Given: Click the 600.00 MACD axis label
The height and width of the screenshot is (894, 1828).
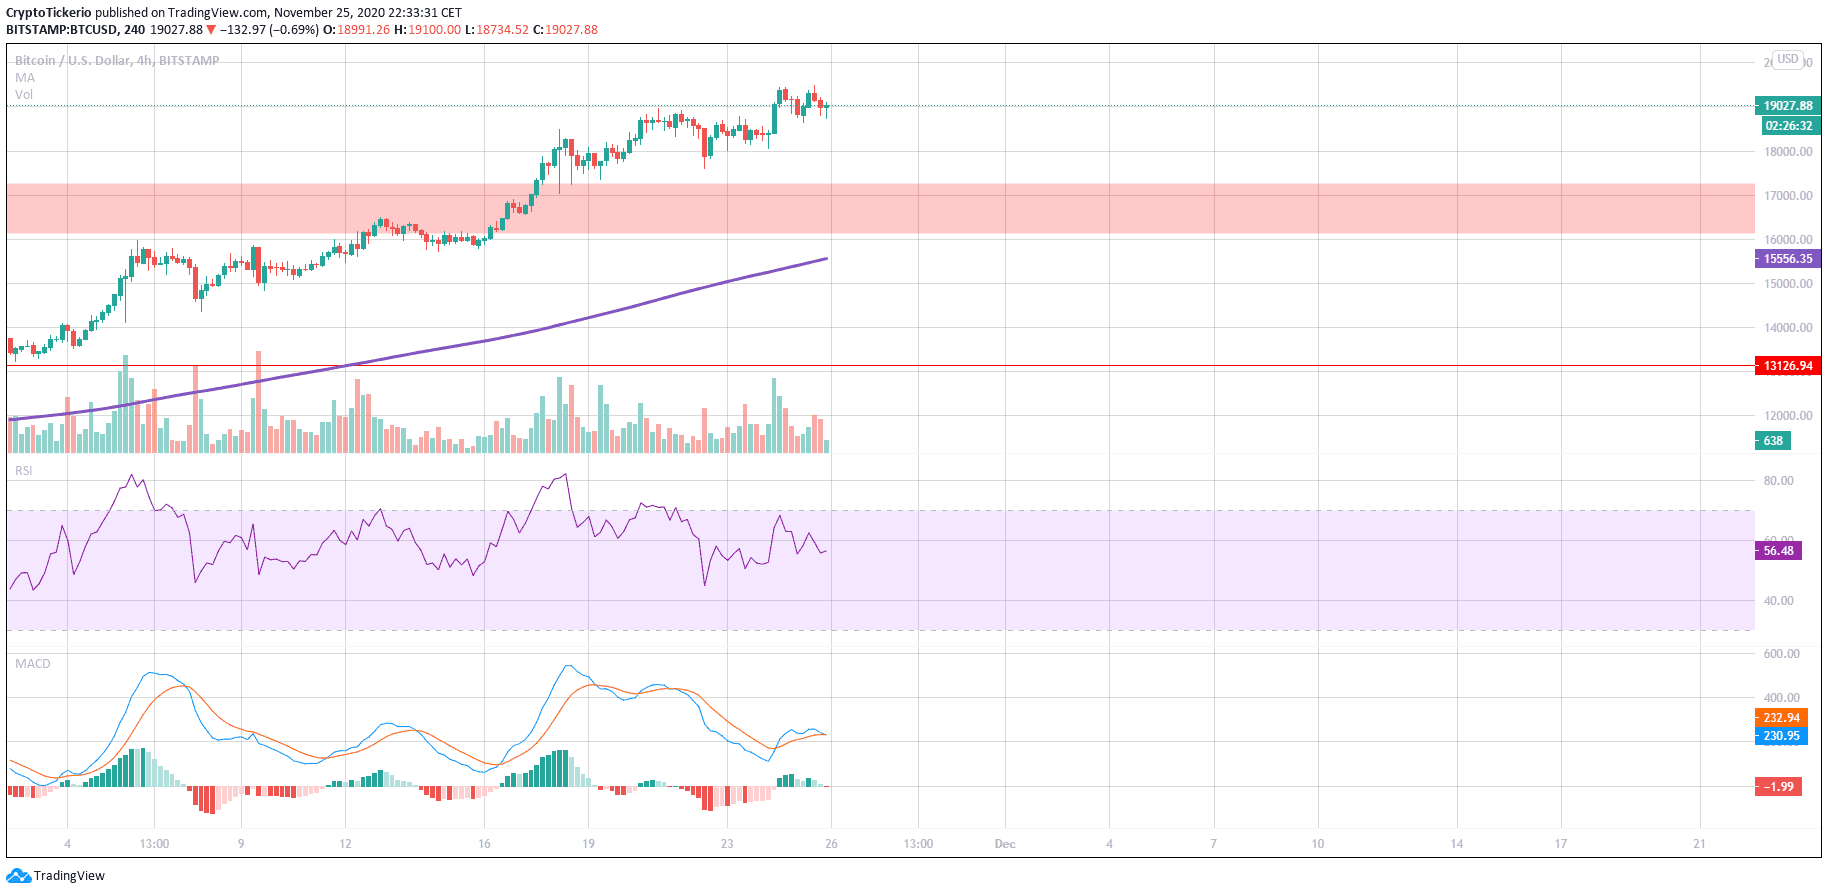Looking at the screenshot, I should point(1782,654).
